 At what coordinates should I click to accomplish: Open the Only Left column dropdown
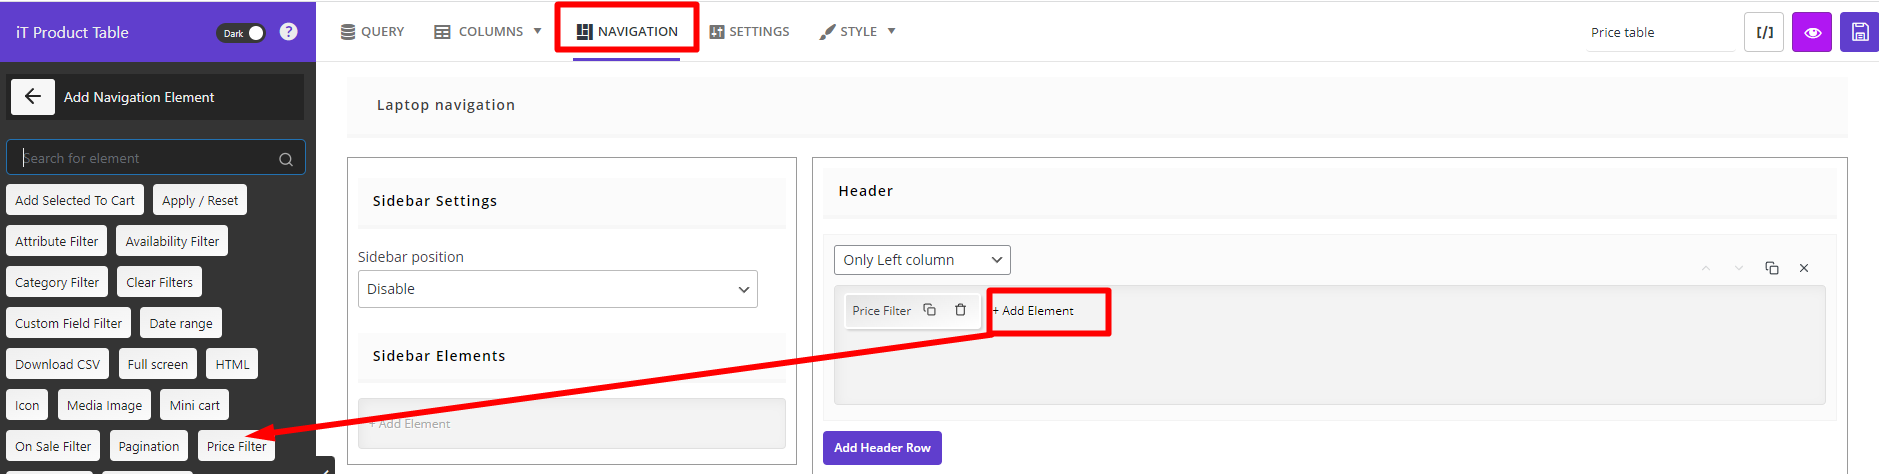click(922, 260)
